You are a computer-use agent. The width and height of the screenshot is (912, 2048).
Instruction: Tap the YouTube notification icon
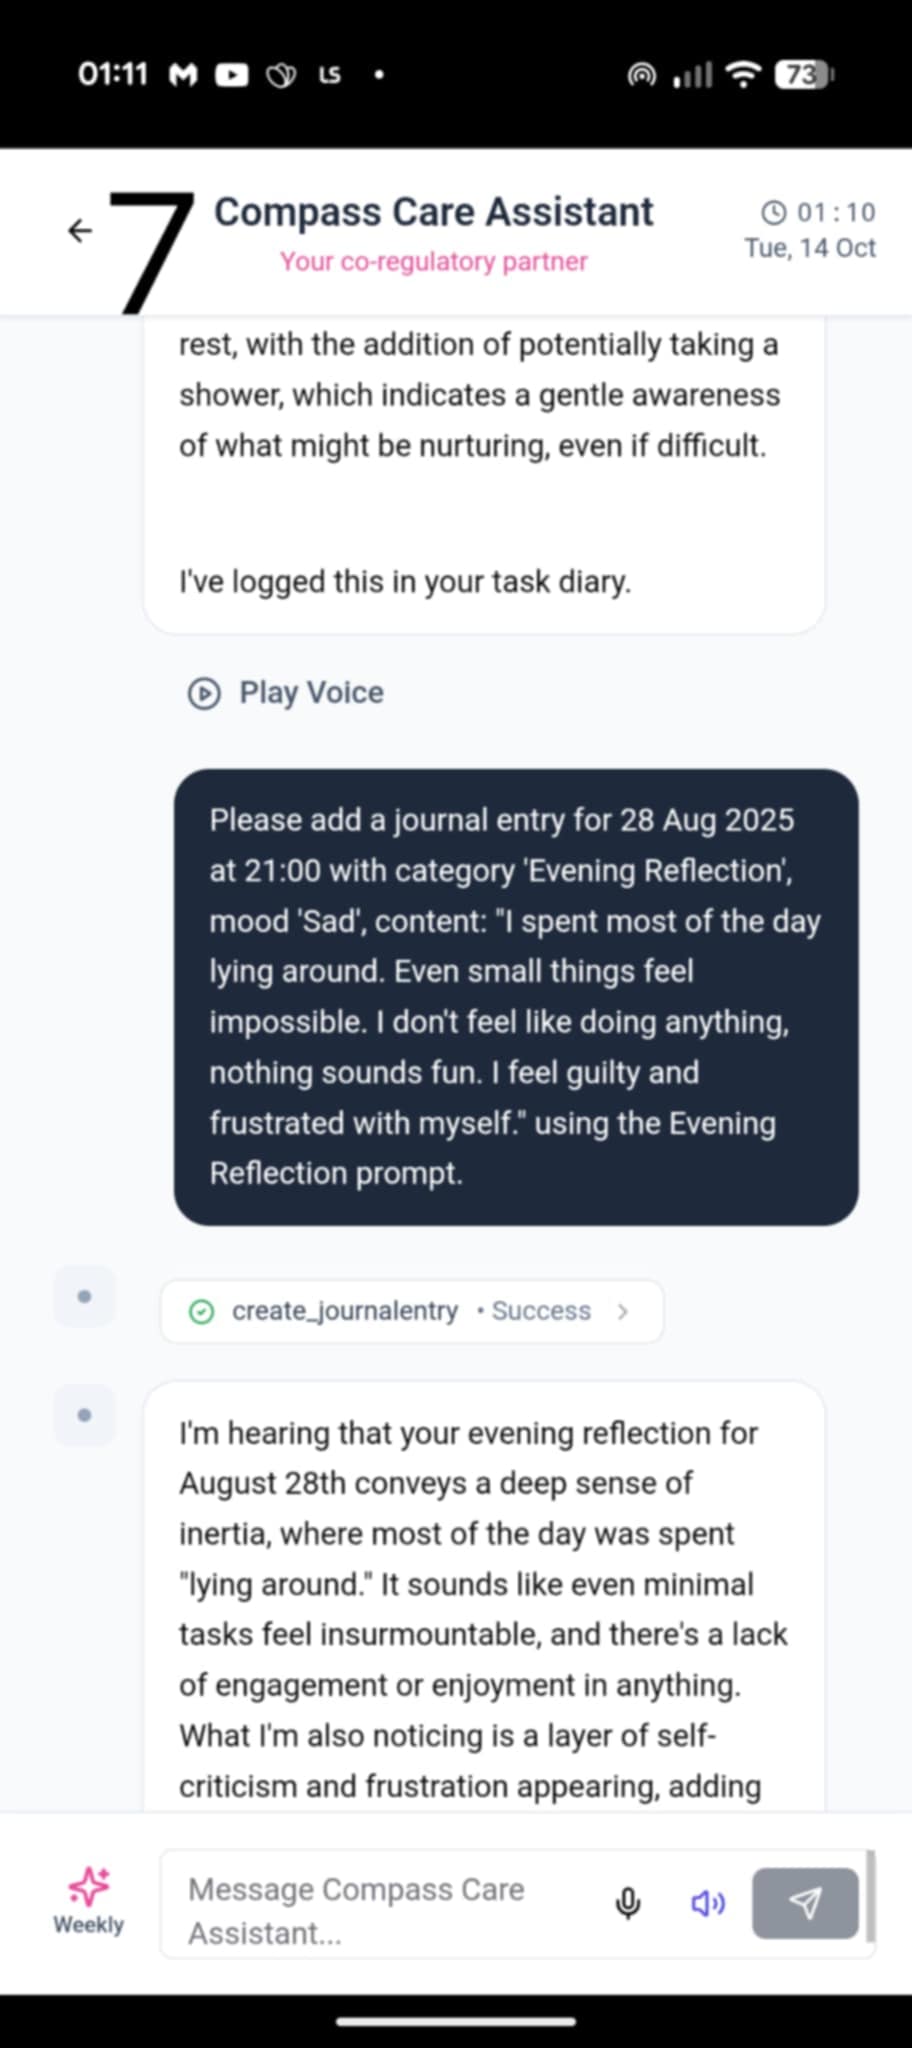coord(232,75)
